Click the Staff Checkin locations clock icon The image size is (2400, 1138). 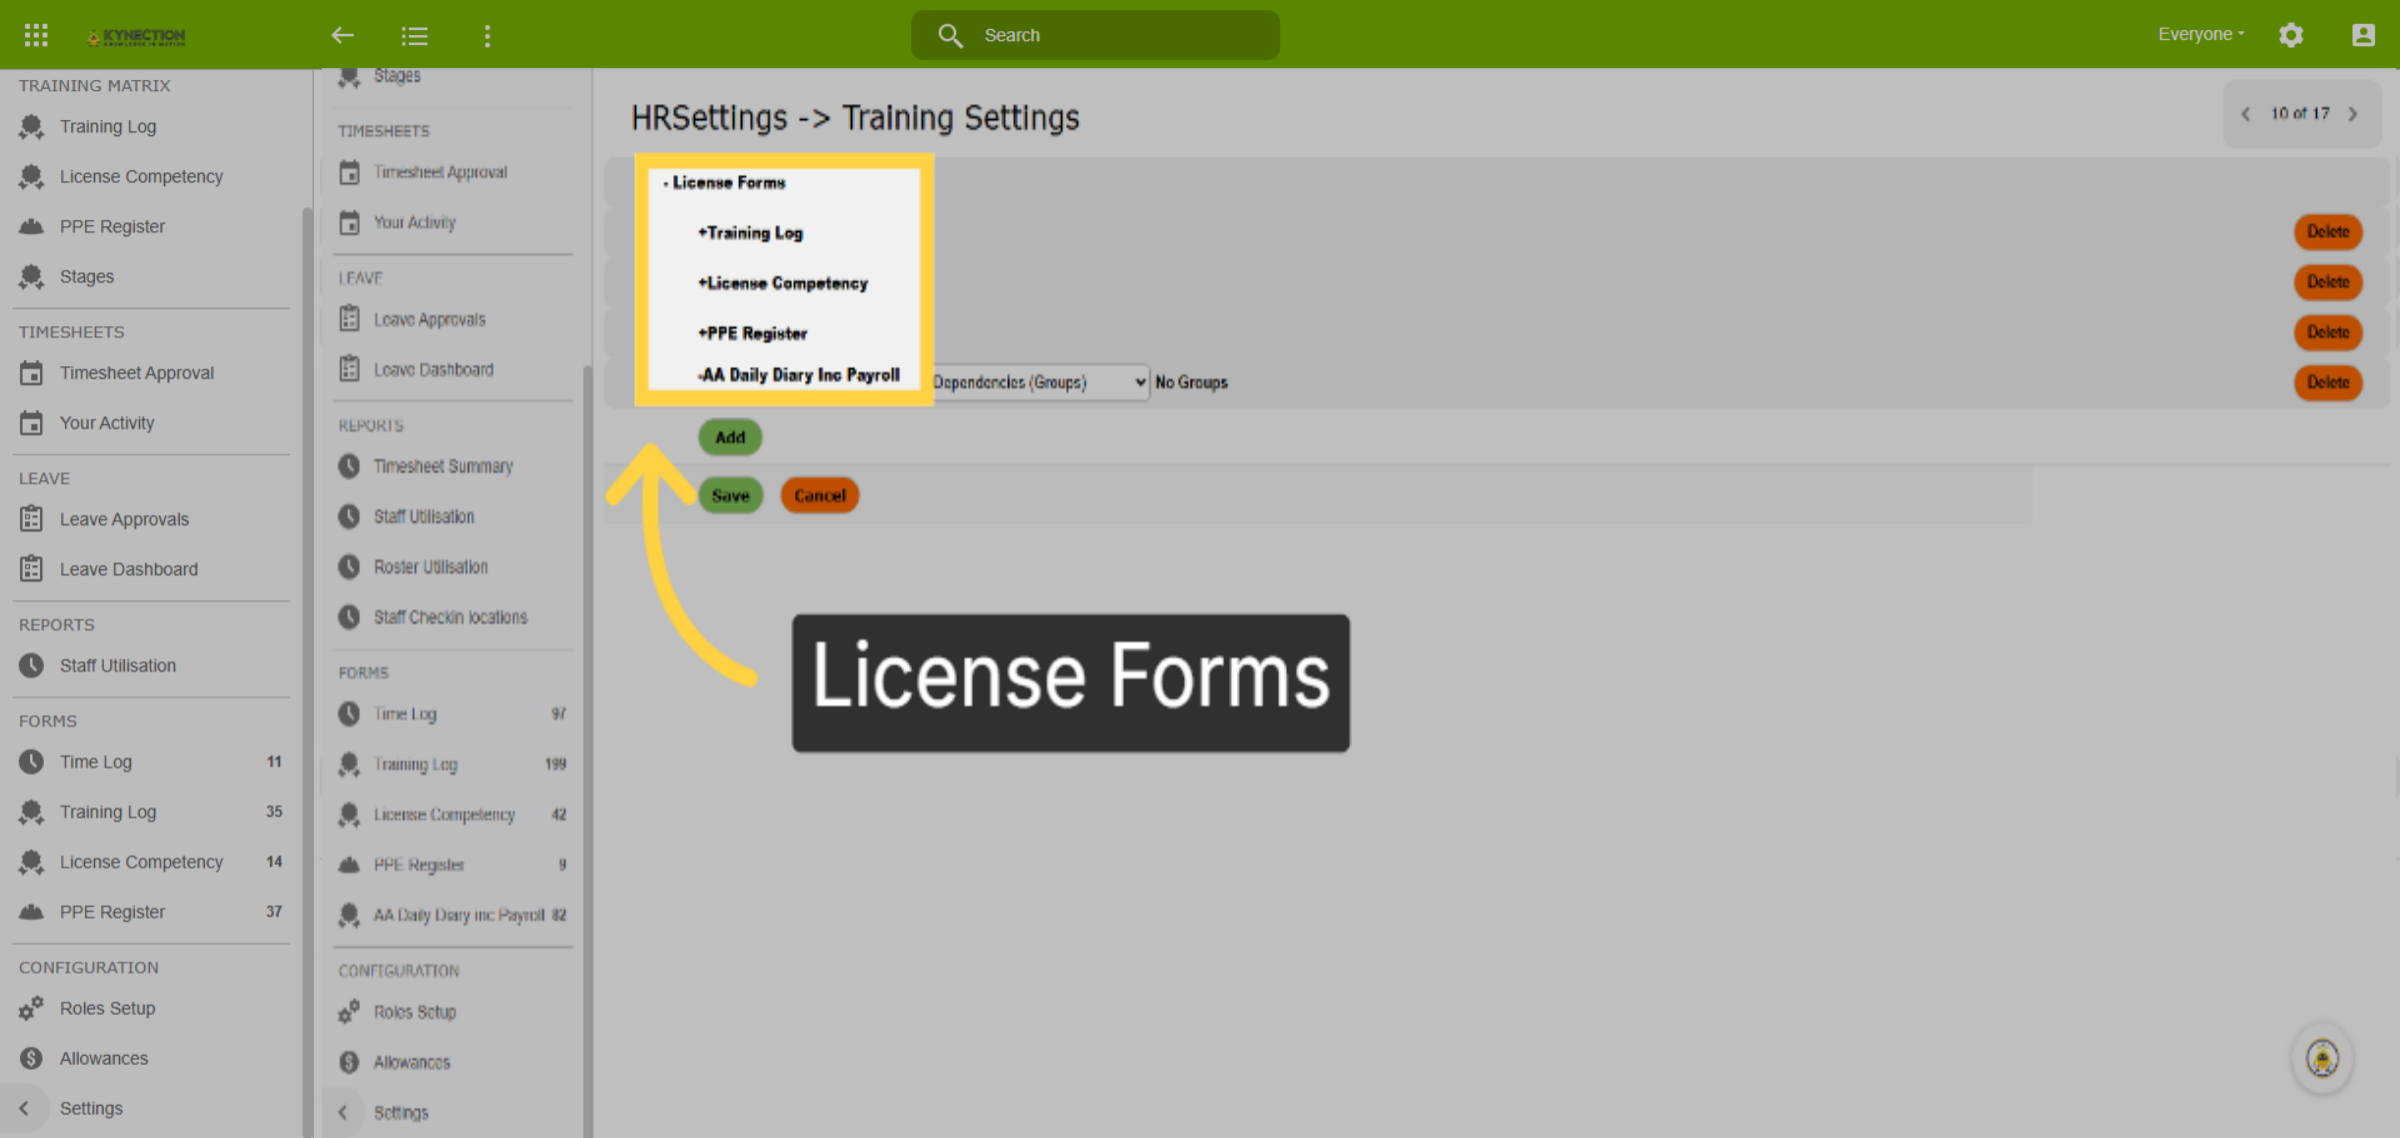349,617
